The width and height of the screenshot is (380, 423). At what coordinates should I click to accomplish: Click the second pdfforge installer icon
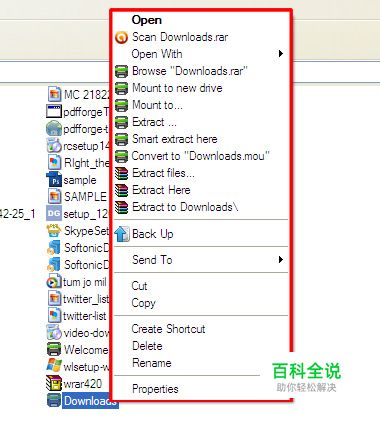coord(54,129)
